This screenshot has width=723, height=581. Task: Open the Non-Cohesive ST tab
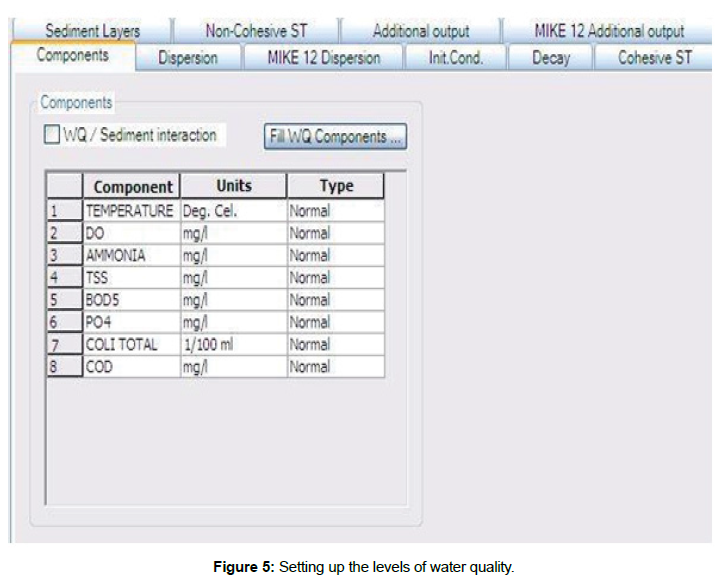point(255,32)
